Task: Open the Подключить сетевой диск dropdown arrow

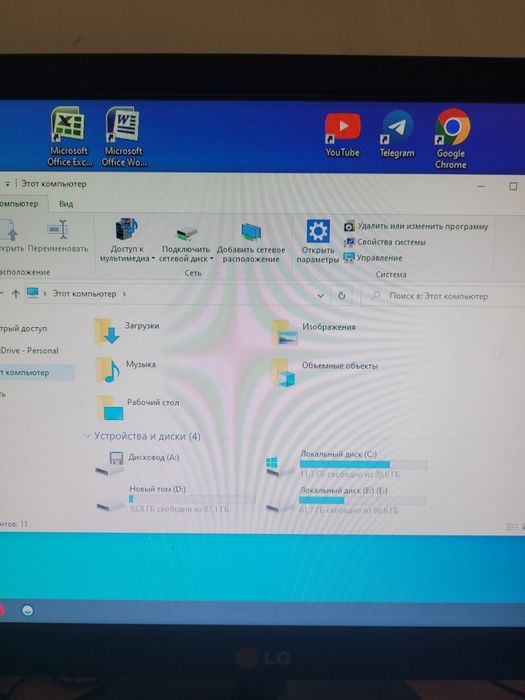Action: tap(211, 259)
